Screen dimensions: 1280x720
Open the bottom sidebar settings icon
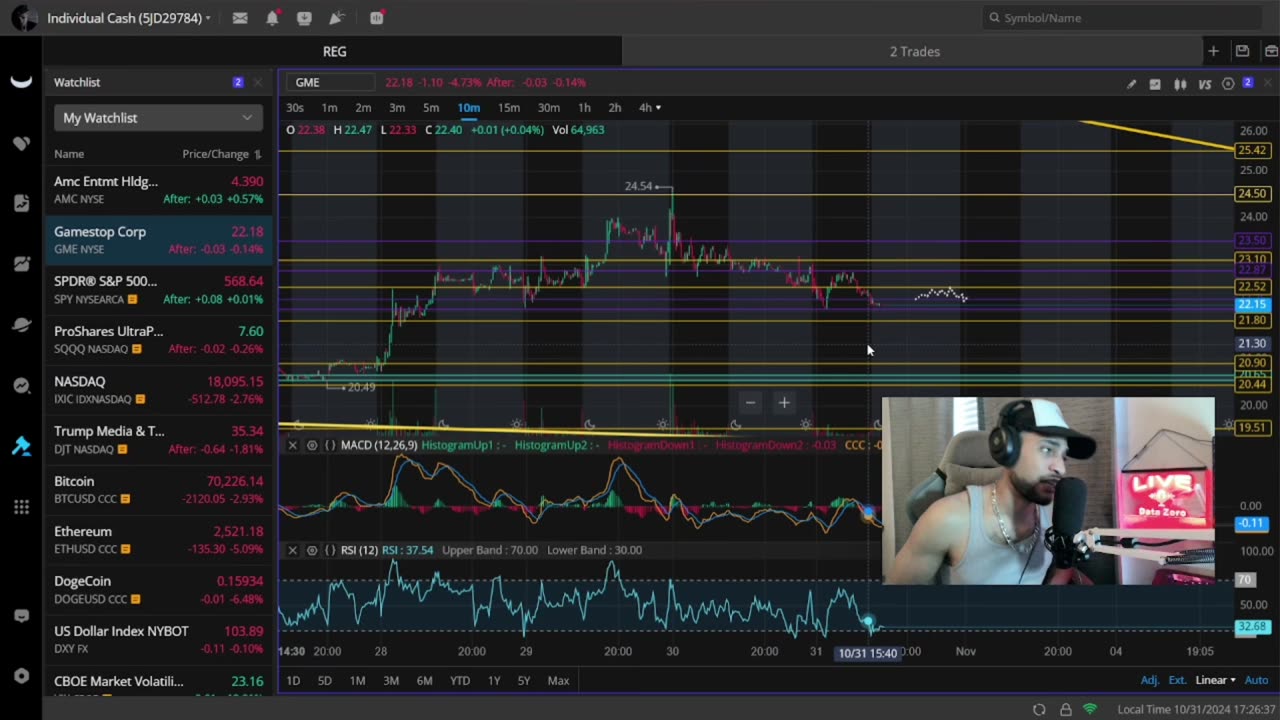coord(21,675)
